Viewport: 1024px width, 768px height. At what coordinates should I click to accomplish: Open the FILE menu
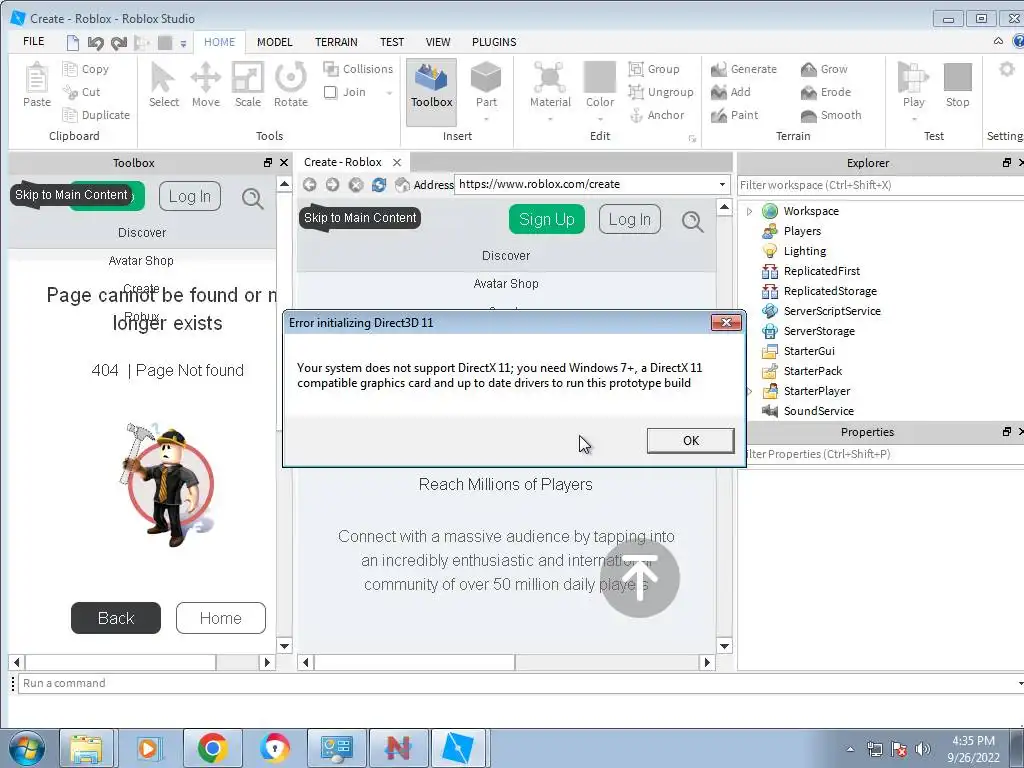pyautogui.click(x=34, y=42)
